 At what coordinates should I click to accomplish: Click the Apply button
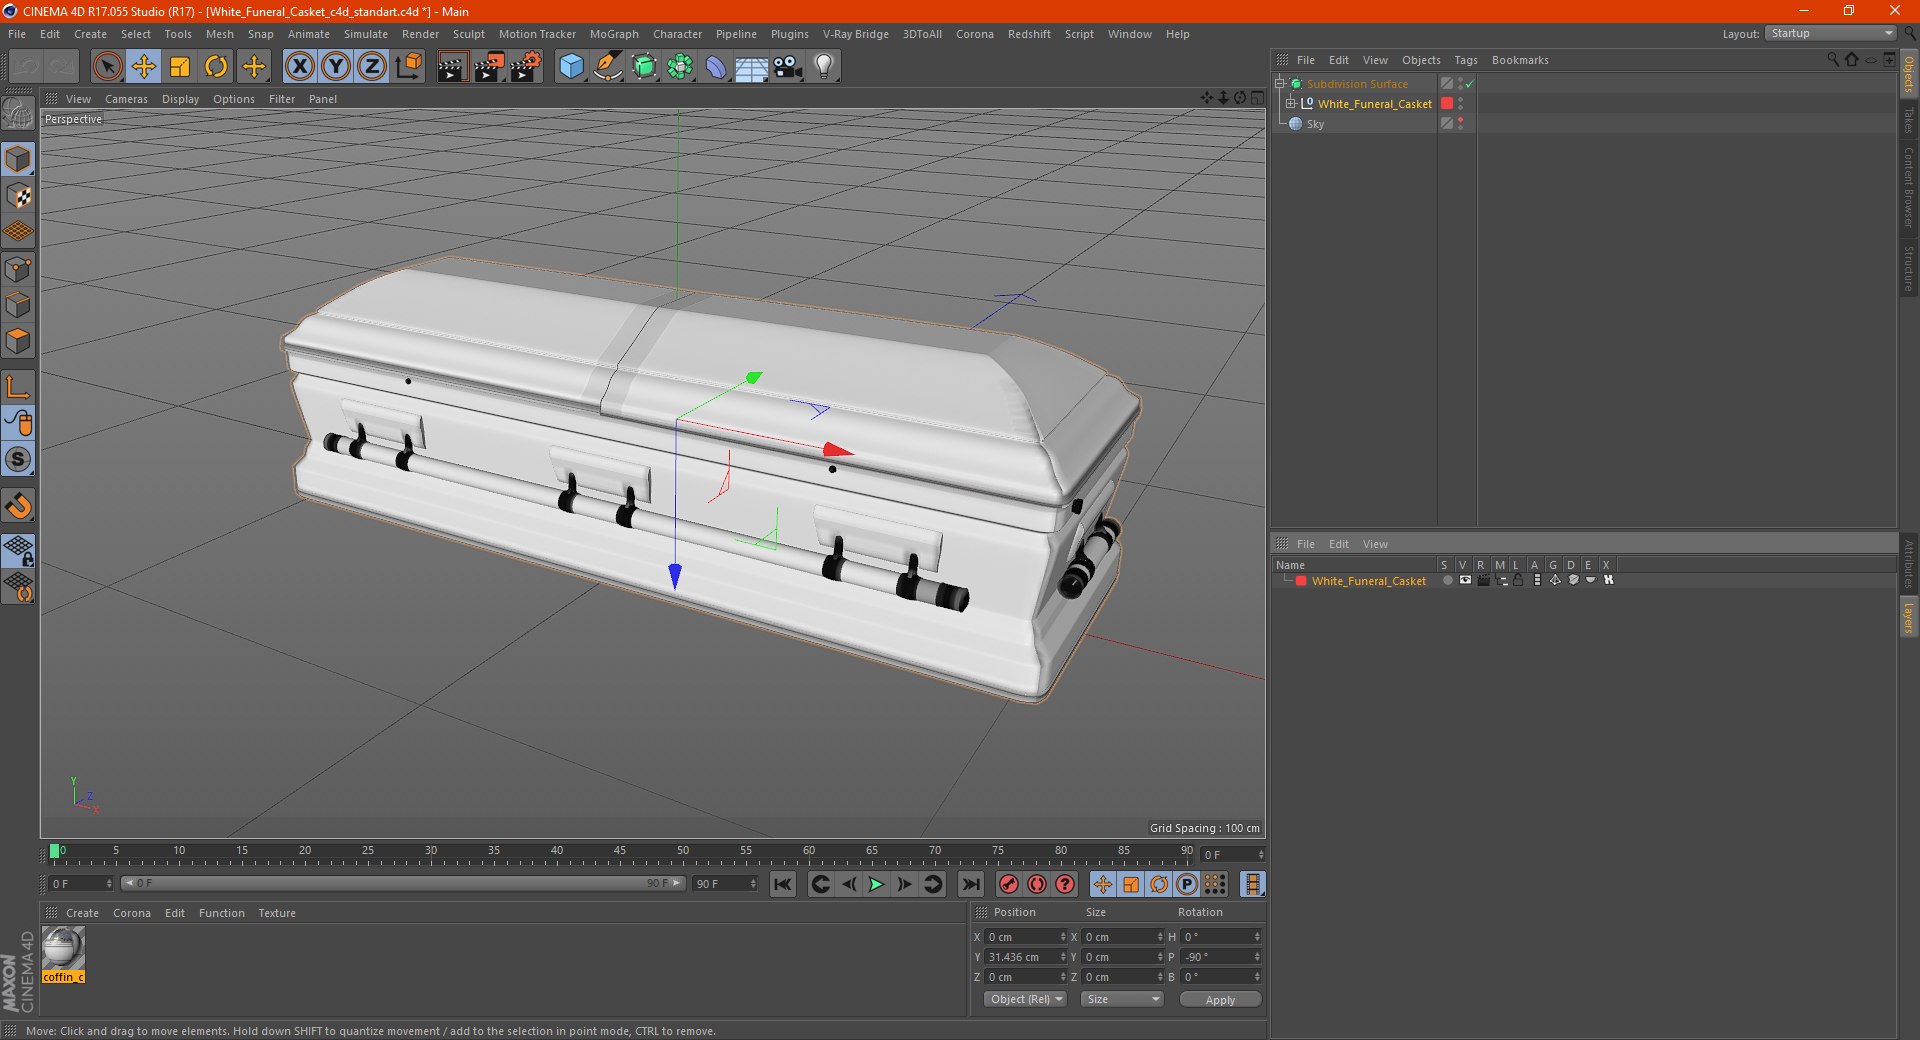(1220, 999)
